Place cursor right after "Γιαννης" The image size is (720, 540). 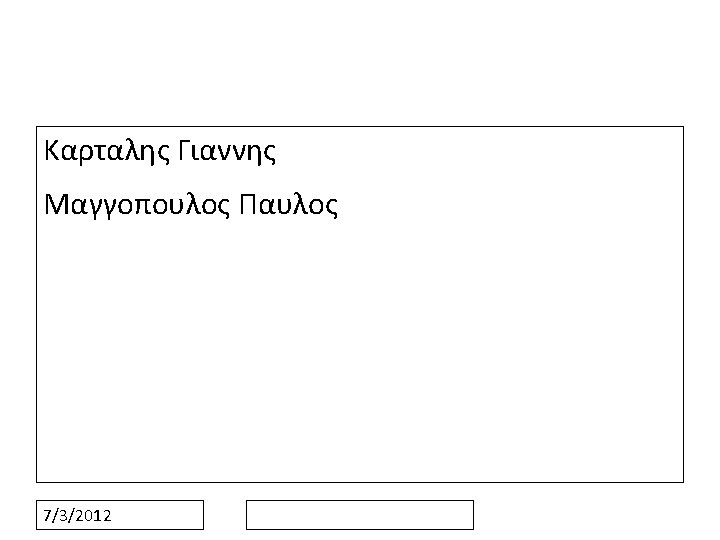277,151
